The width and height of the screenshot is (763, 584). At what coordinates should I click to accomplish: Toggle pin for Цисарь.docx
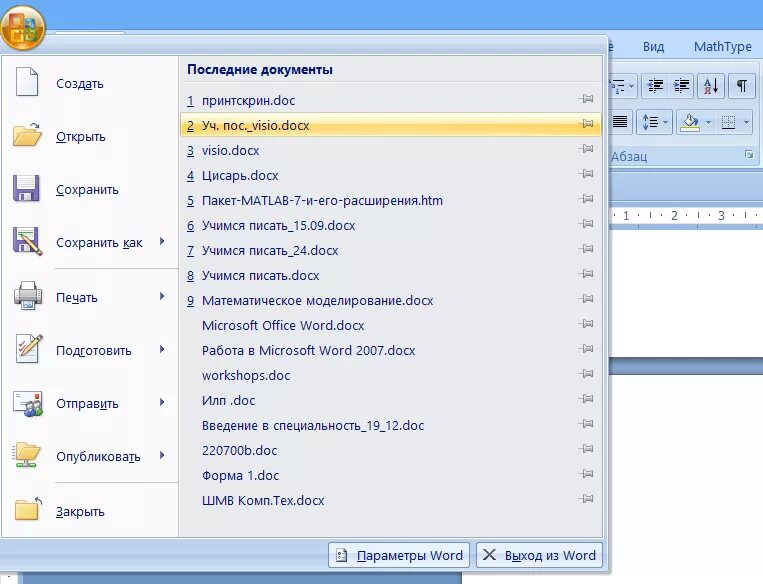tap(587, 173)
